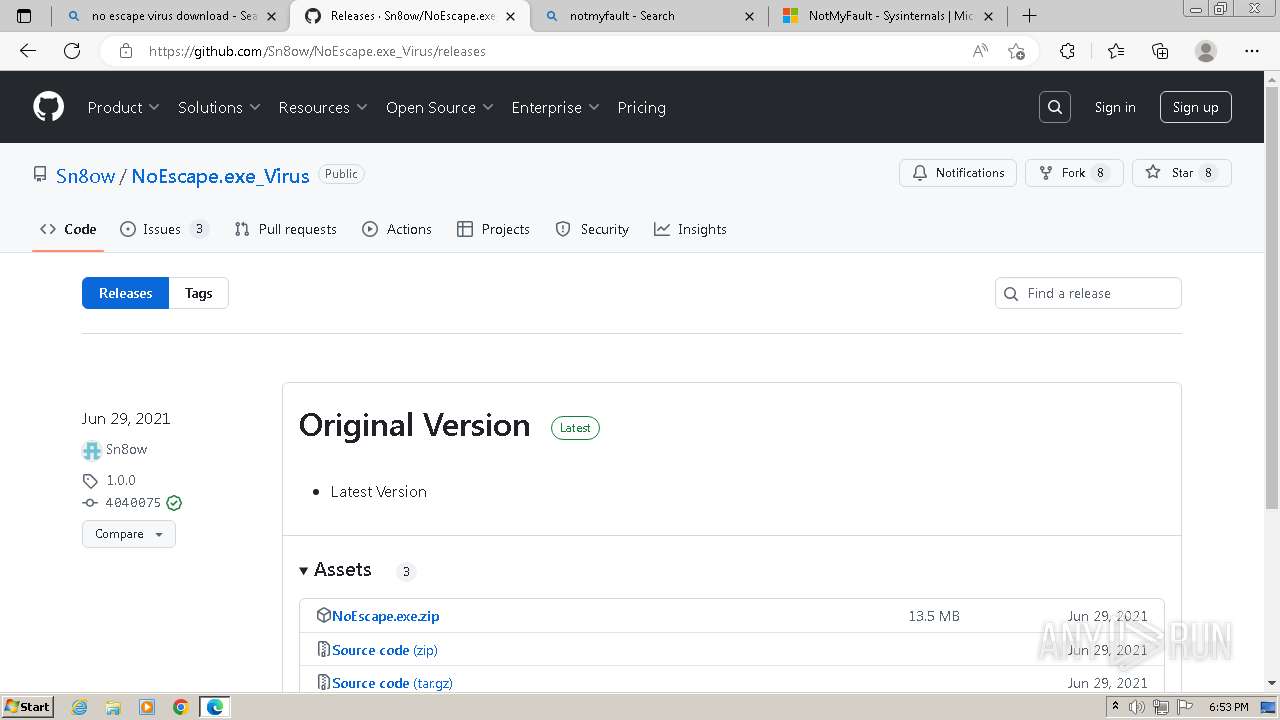
Task: Click Edge icon in taskbar
Action: click(215, 707)
